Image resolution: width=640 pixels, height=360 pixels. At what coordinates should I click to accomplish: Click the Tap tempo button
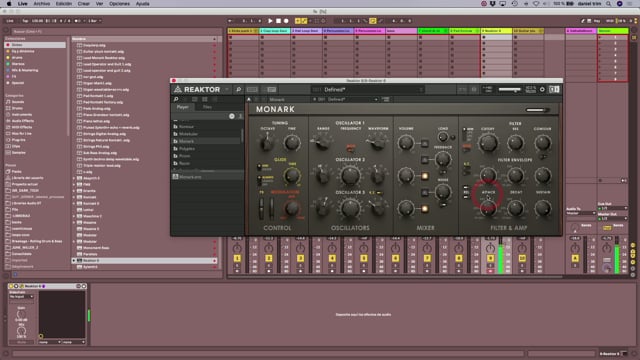coord(25,21)
